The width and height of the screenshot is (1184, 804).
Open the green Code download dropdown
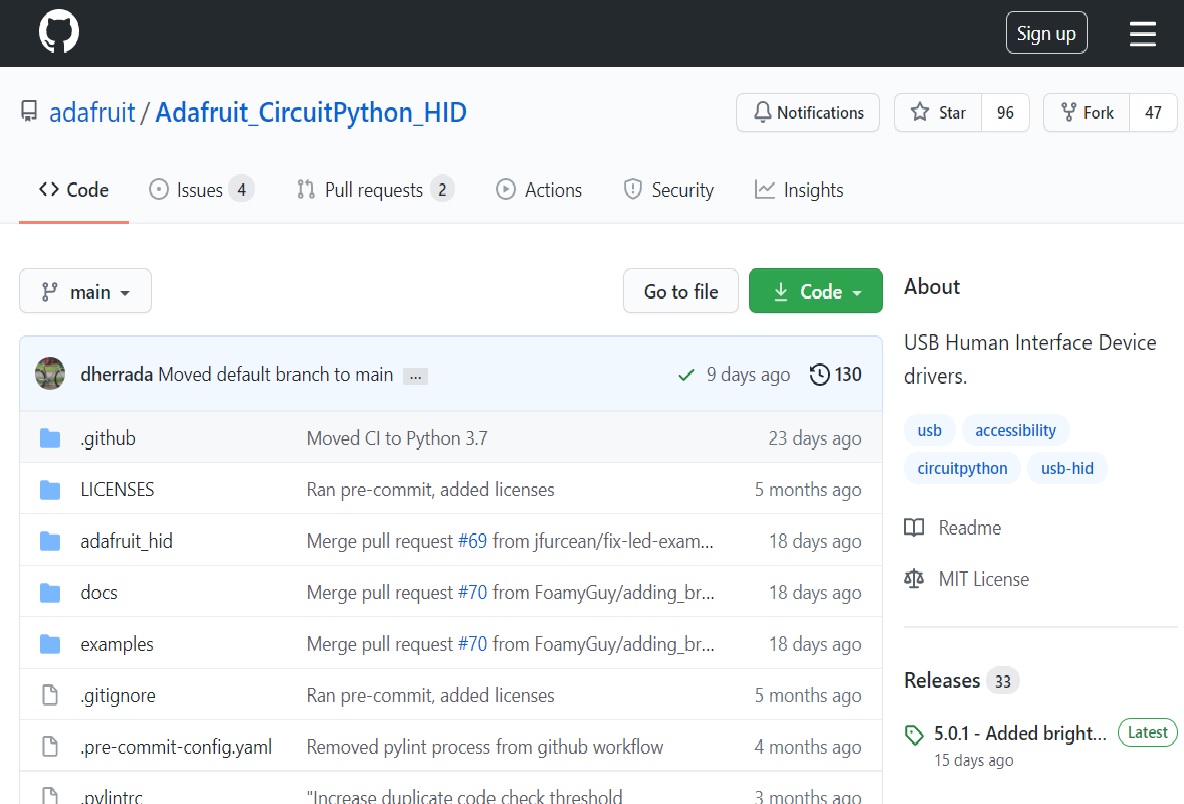point(816,291)
